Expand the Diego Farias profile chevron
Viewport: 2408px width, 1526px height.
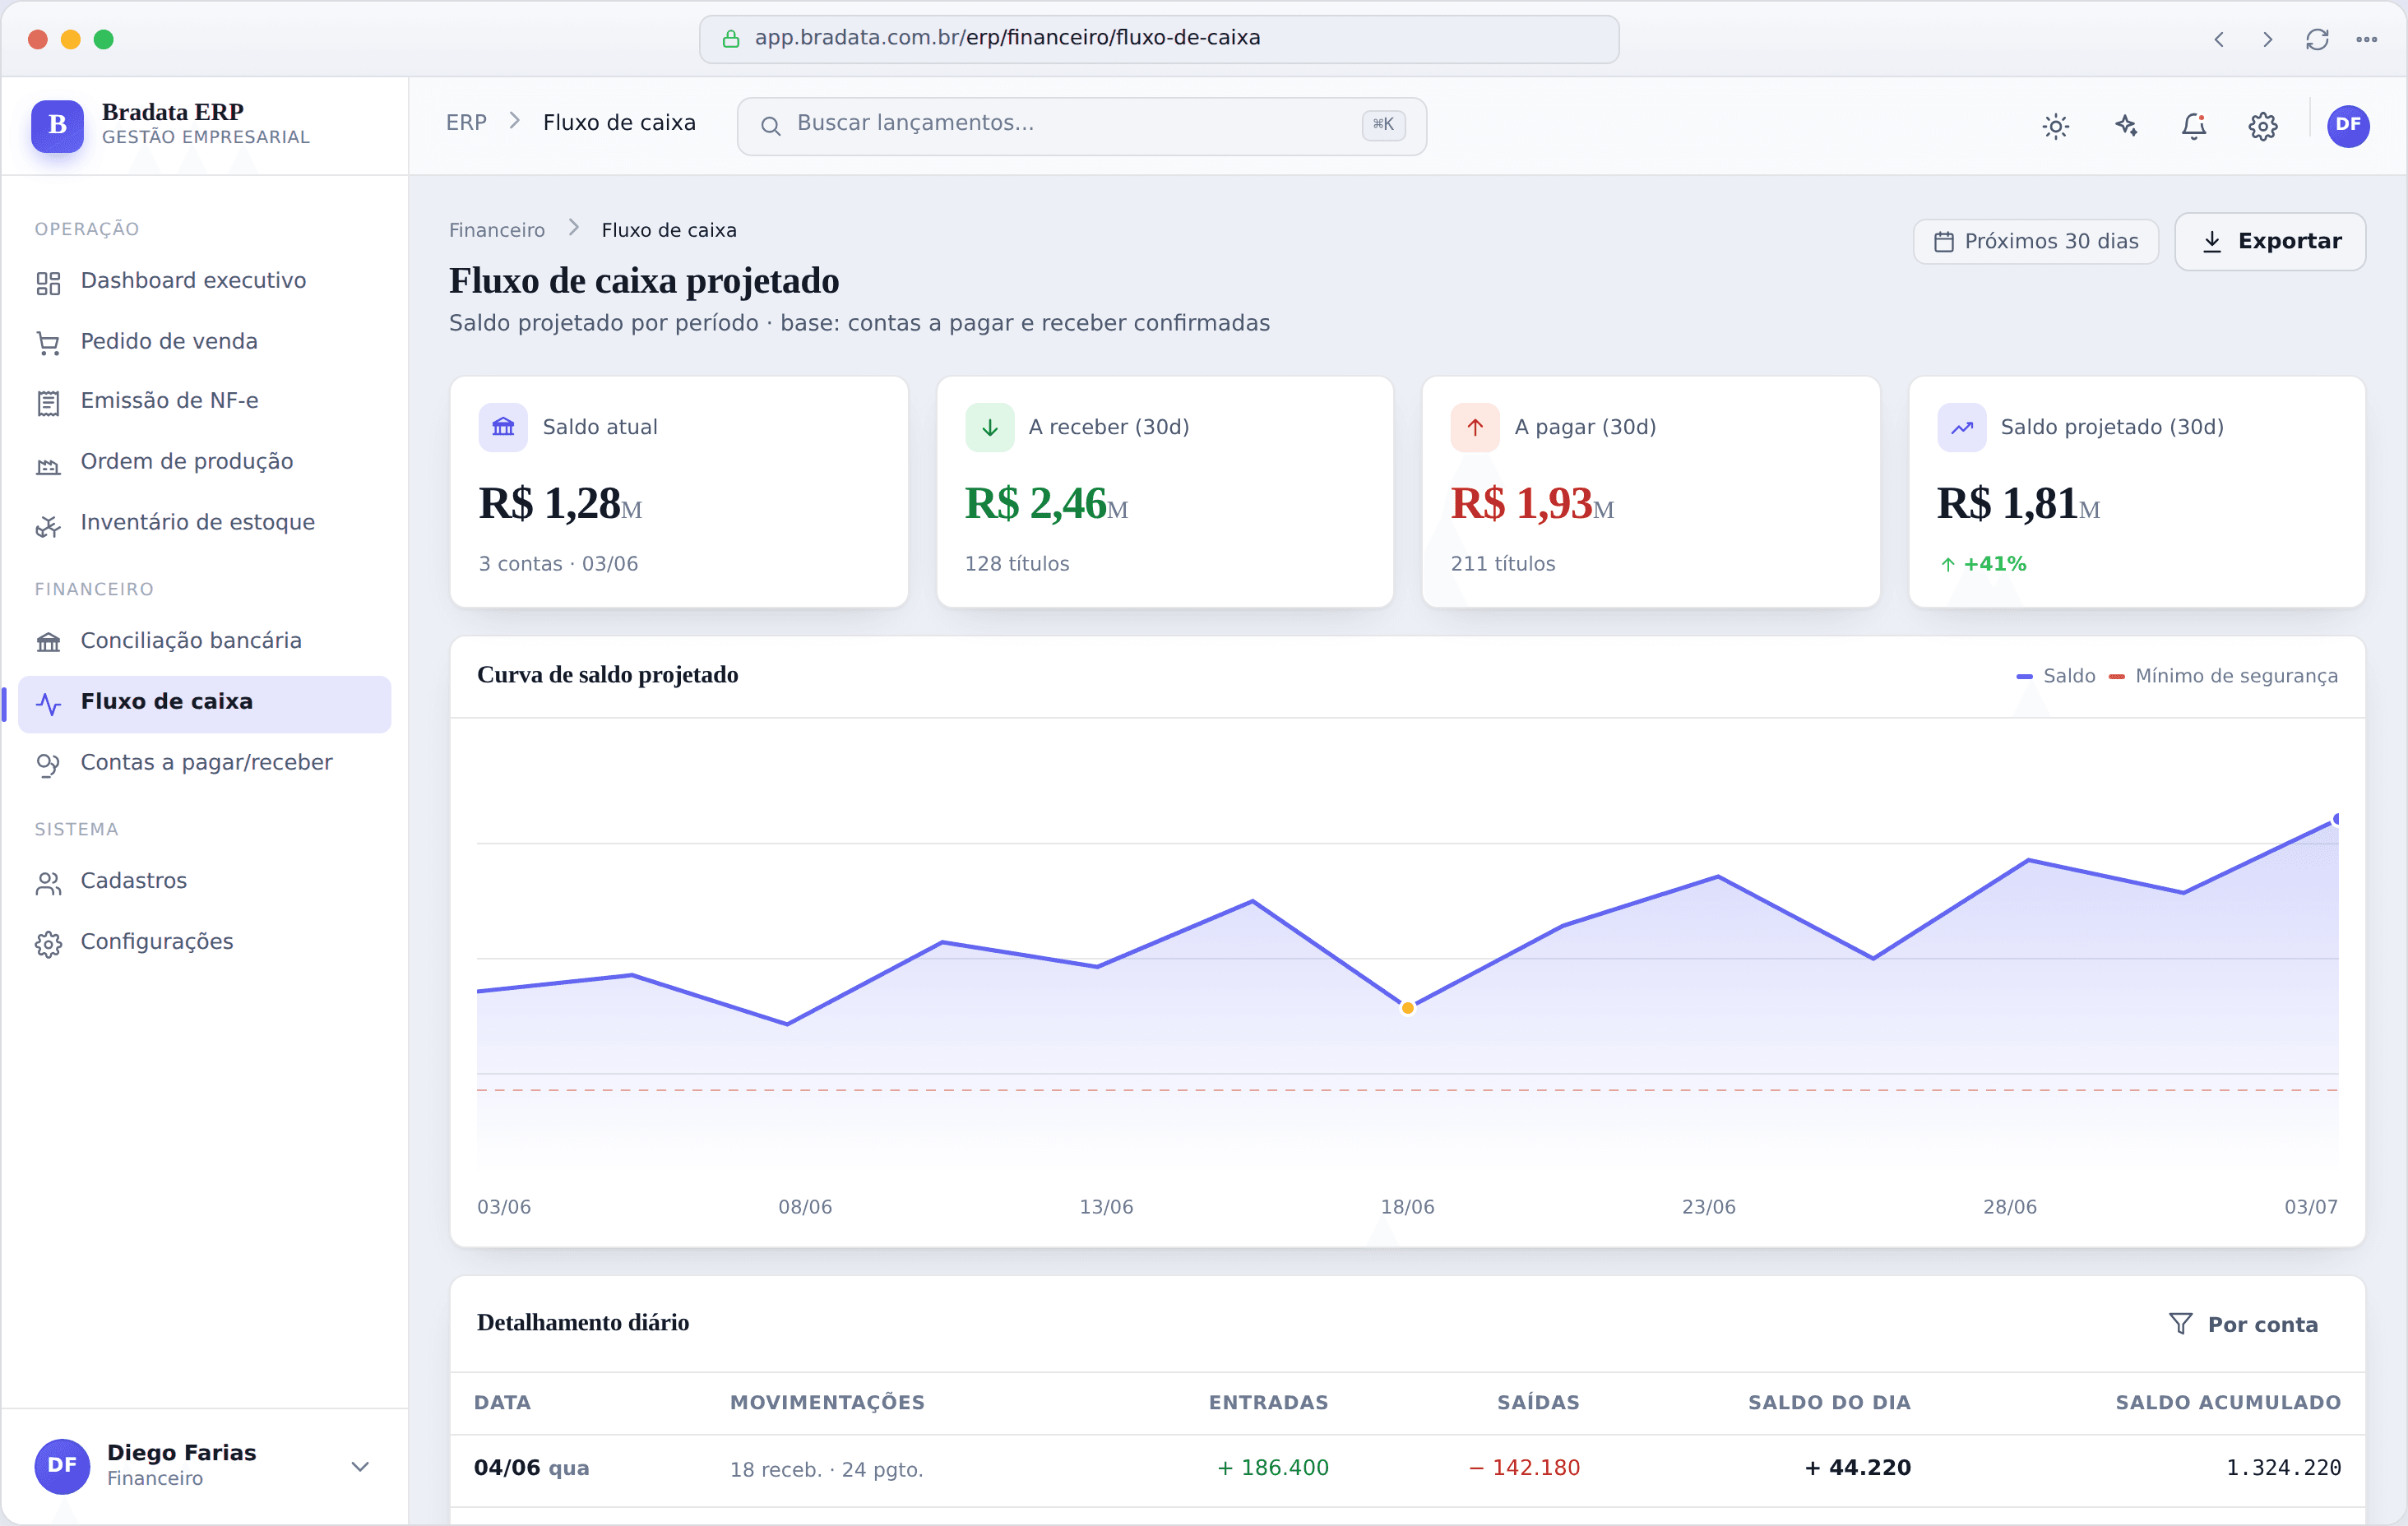pos(360,1466)
